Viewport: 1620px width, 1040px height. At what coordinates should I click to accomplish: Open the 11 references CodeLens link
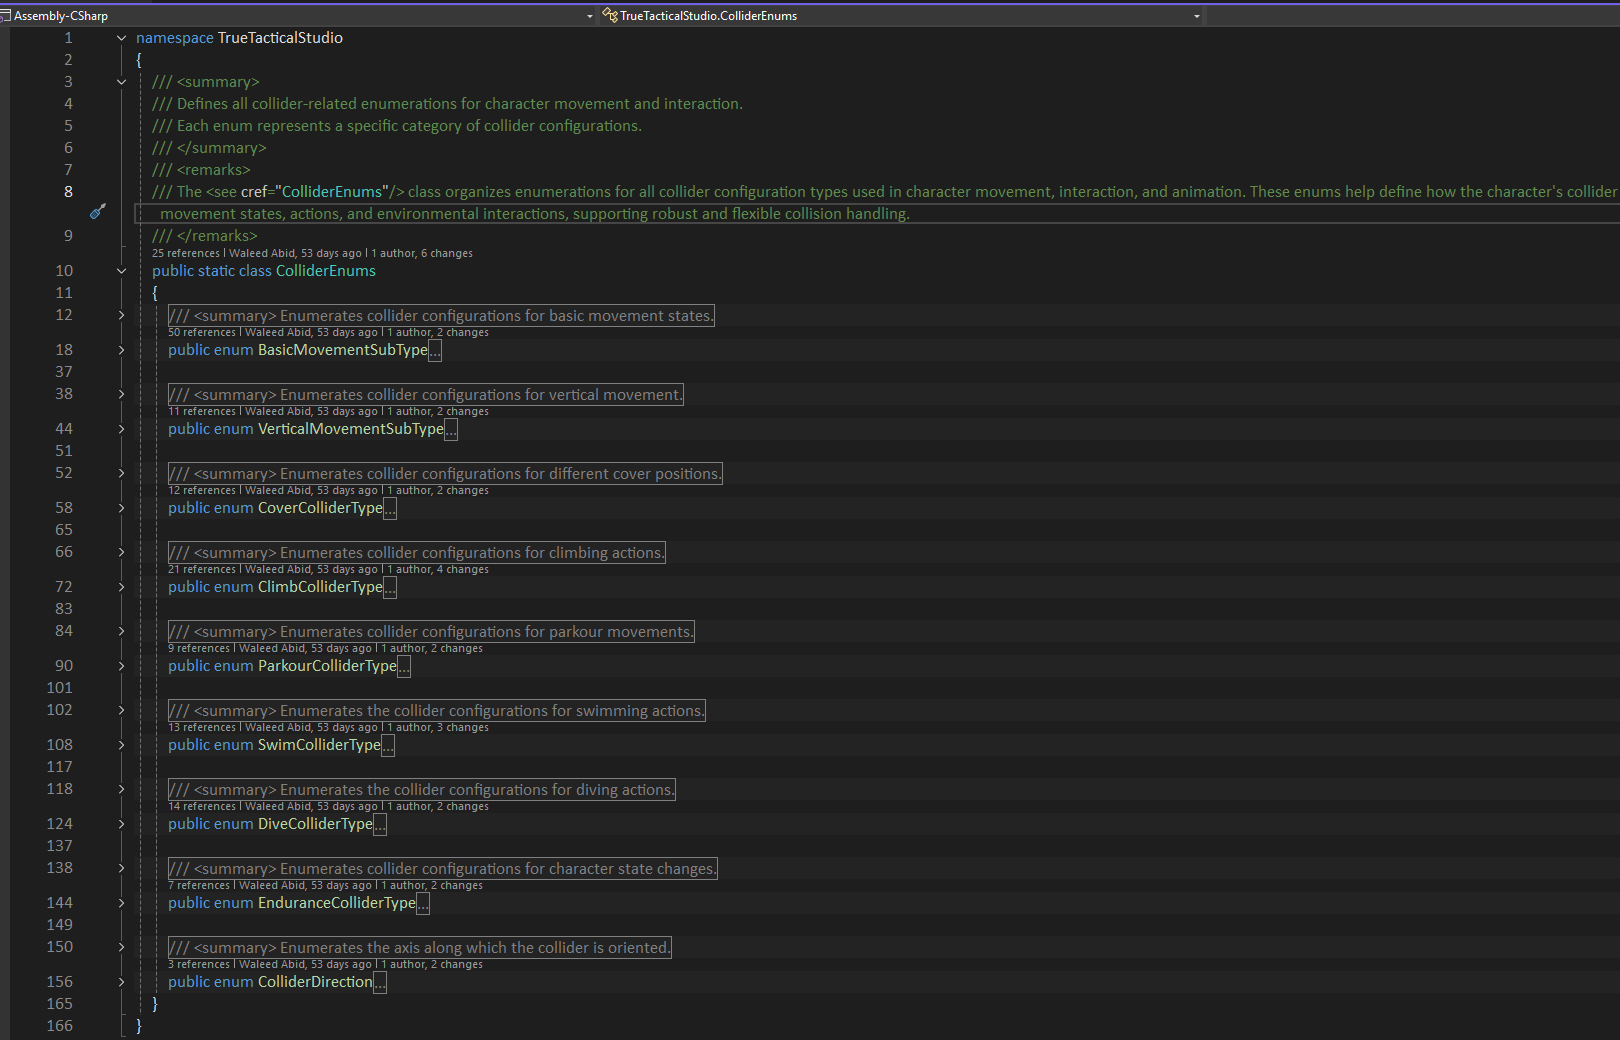click(x=202, y=412)
